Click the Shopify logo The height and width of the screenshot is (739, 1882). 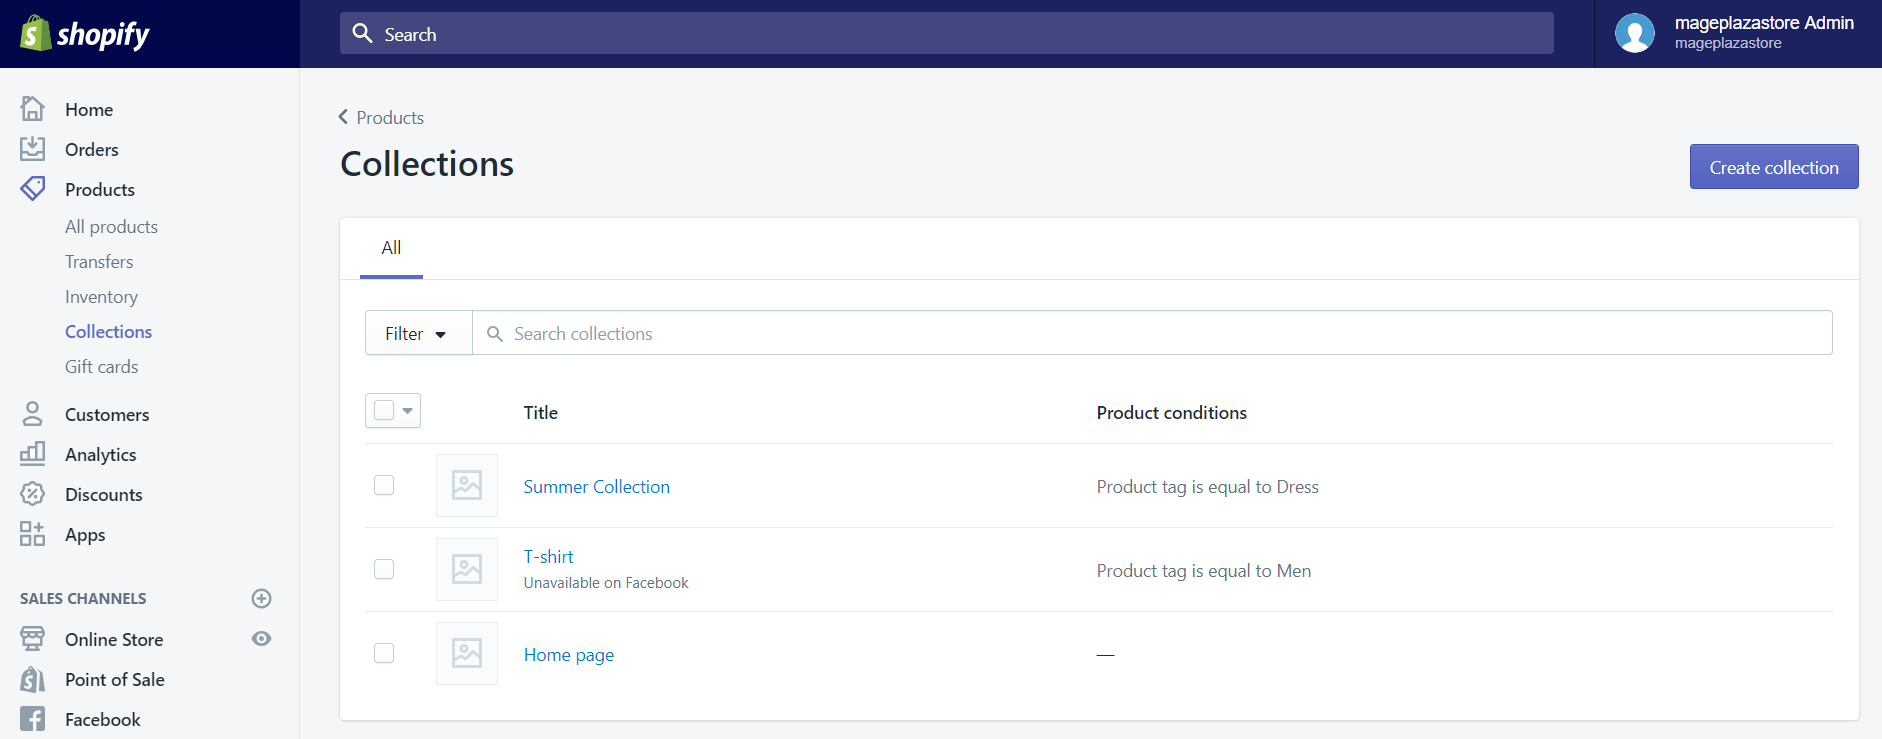click(x=85, y=34)
